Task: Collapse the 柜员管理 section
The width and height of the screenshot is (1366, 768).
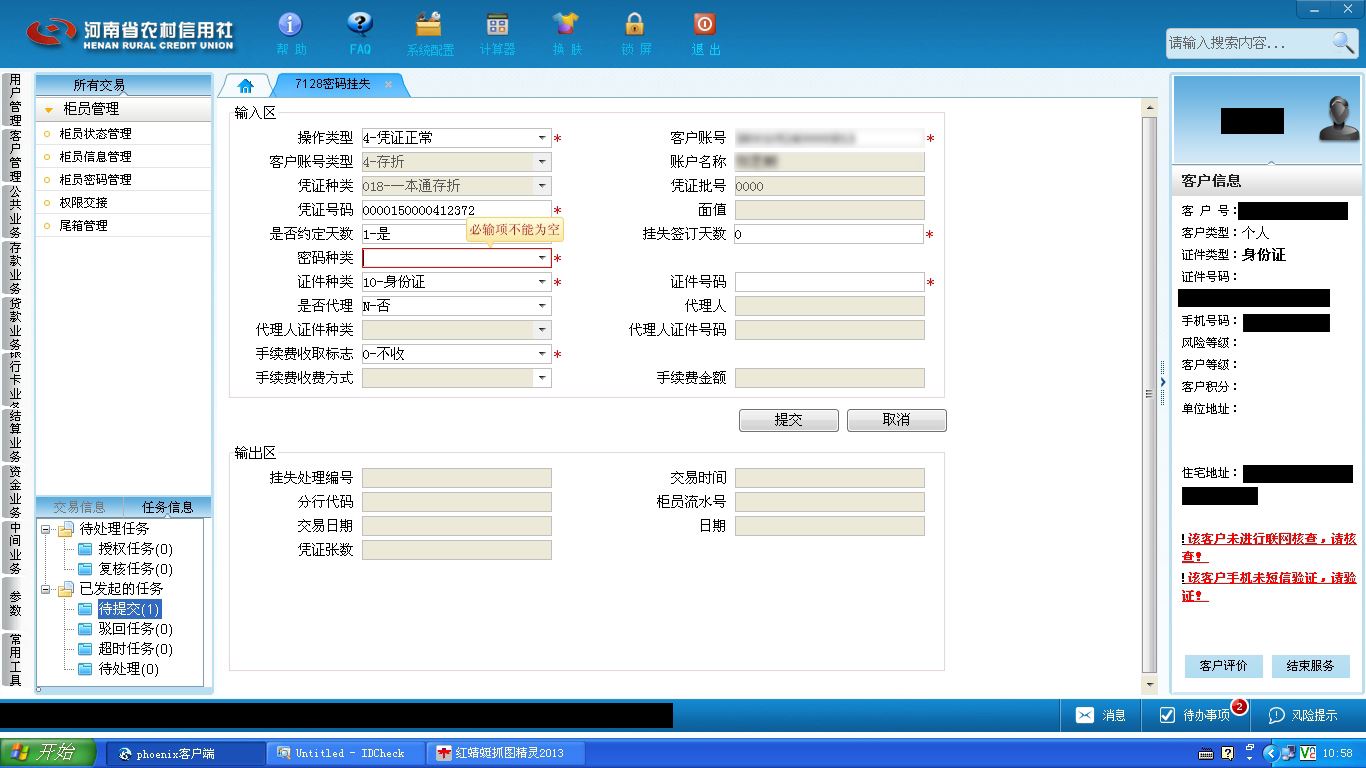Action: click(x=48, y=109)
